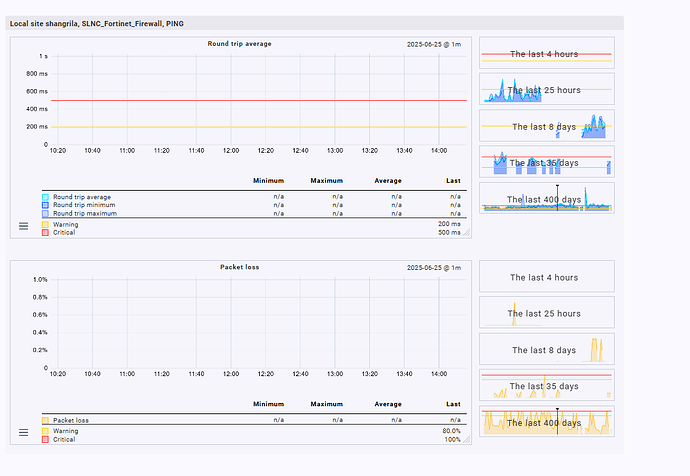690x476 pixels.
Task: Click the Round trip average legend color box
Action: pyautogui.click(x=45, y=197)
